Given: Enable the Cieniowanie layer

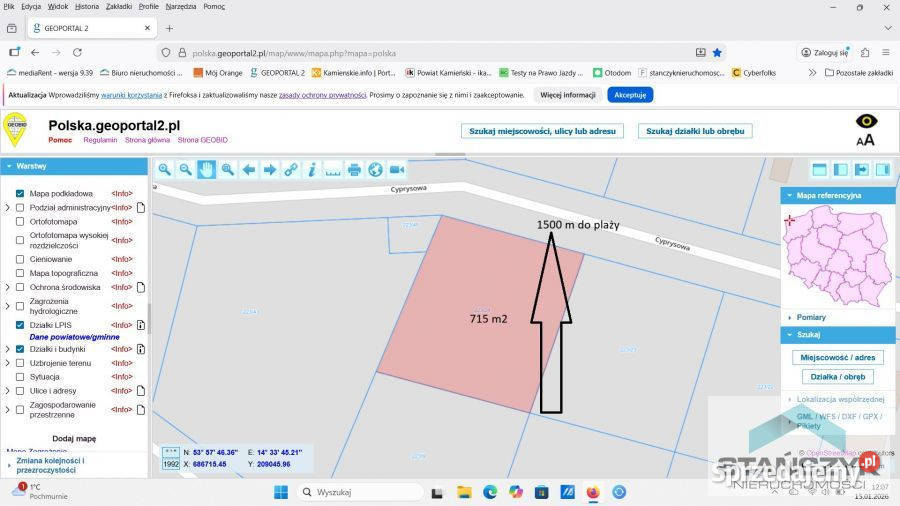Looking at the screenshot, I should click(x=20, y=259).
